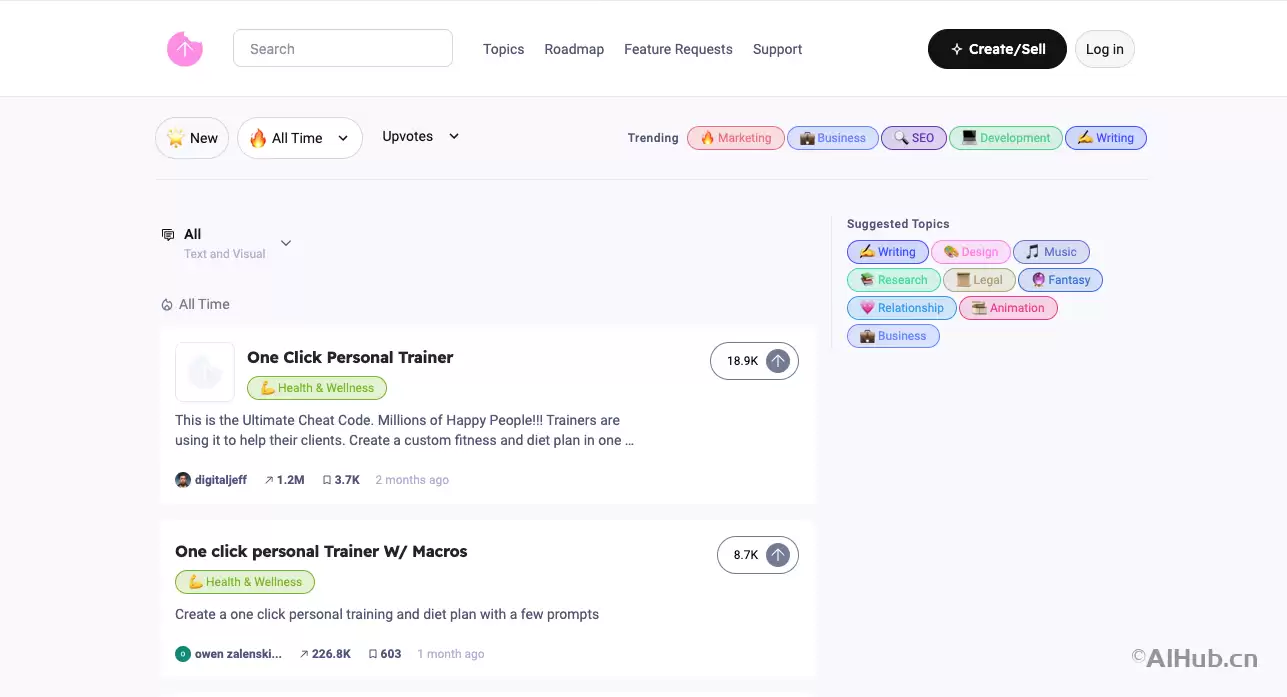Choose Writing in Suggested Topics
The width and height of the screenshot is (1287, 697).
coord(887,252)
